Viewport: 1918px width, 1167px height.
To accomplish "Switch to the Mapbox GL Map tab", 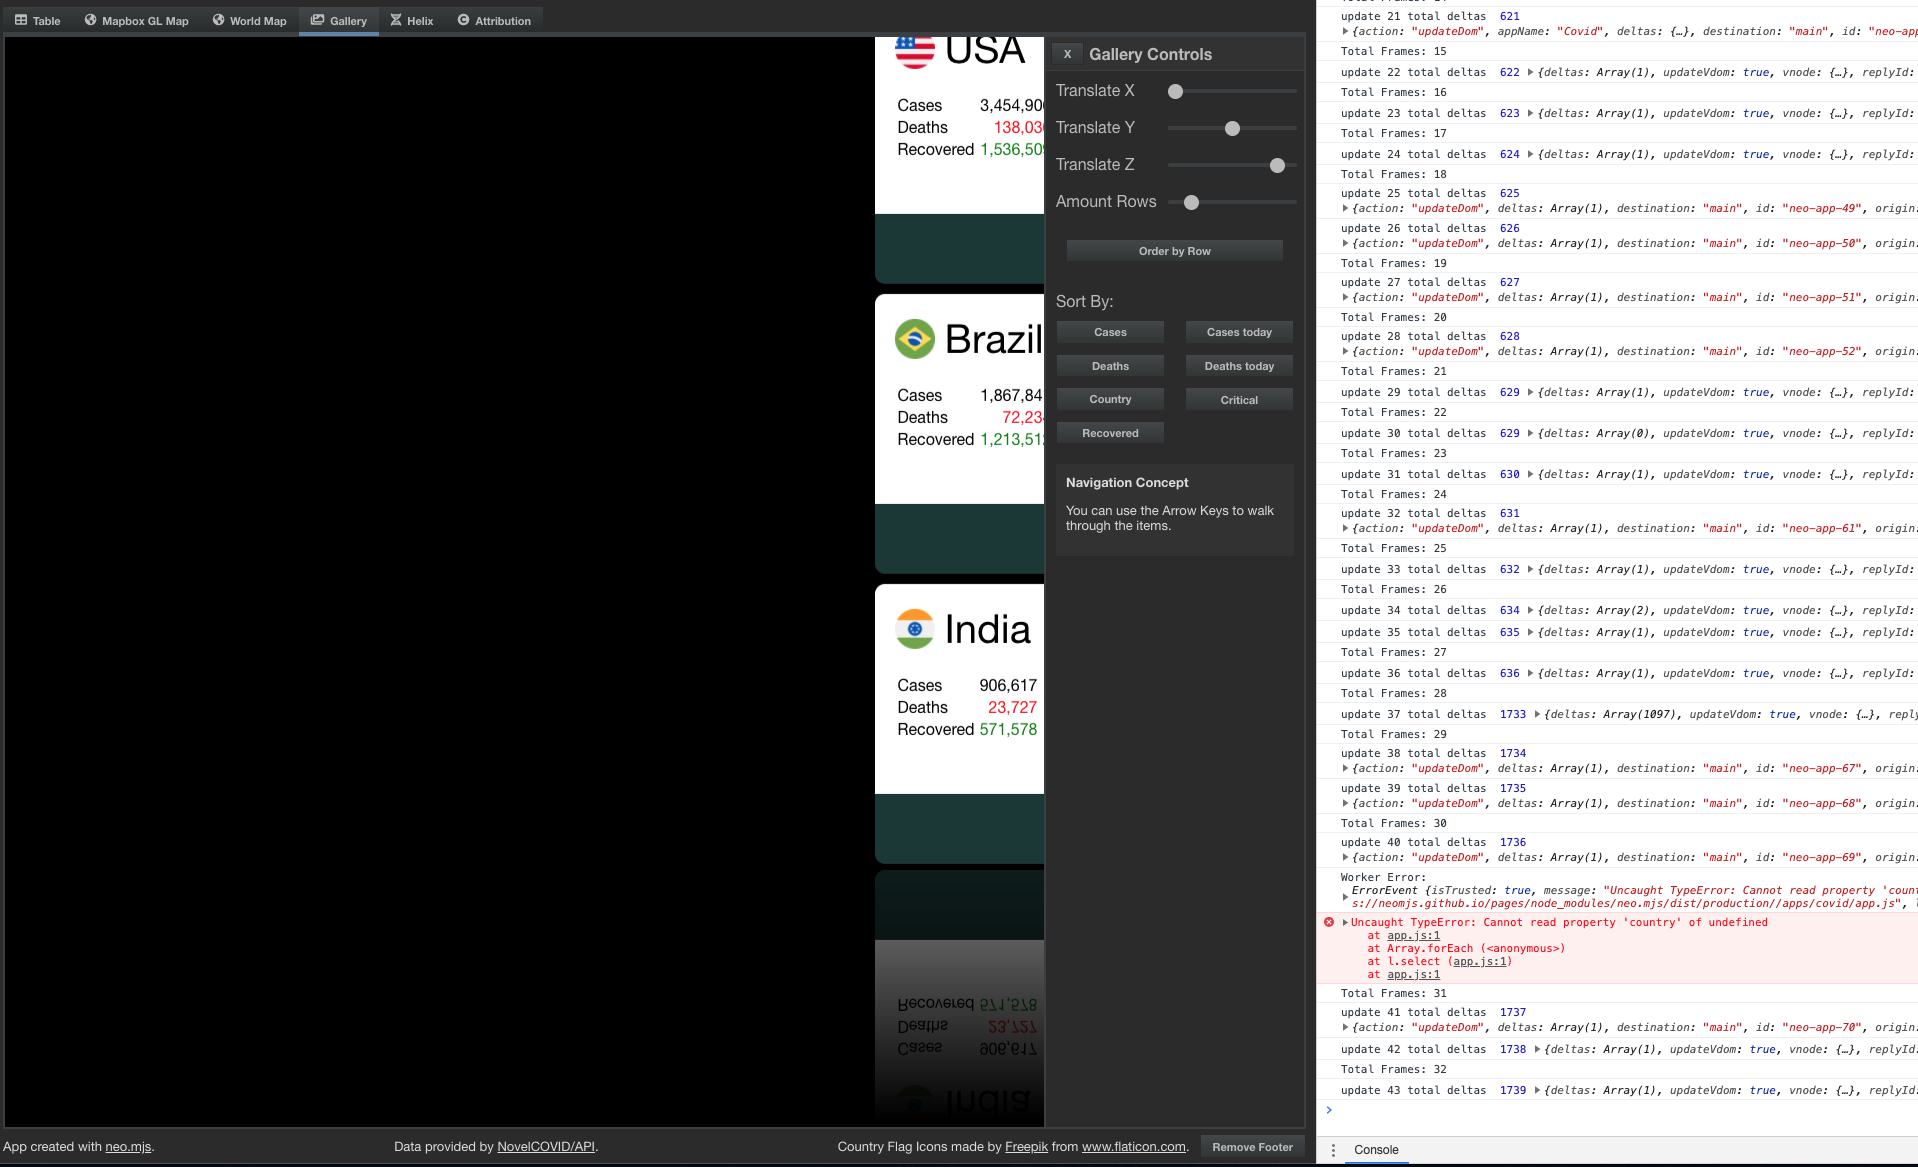I will 137,20.
